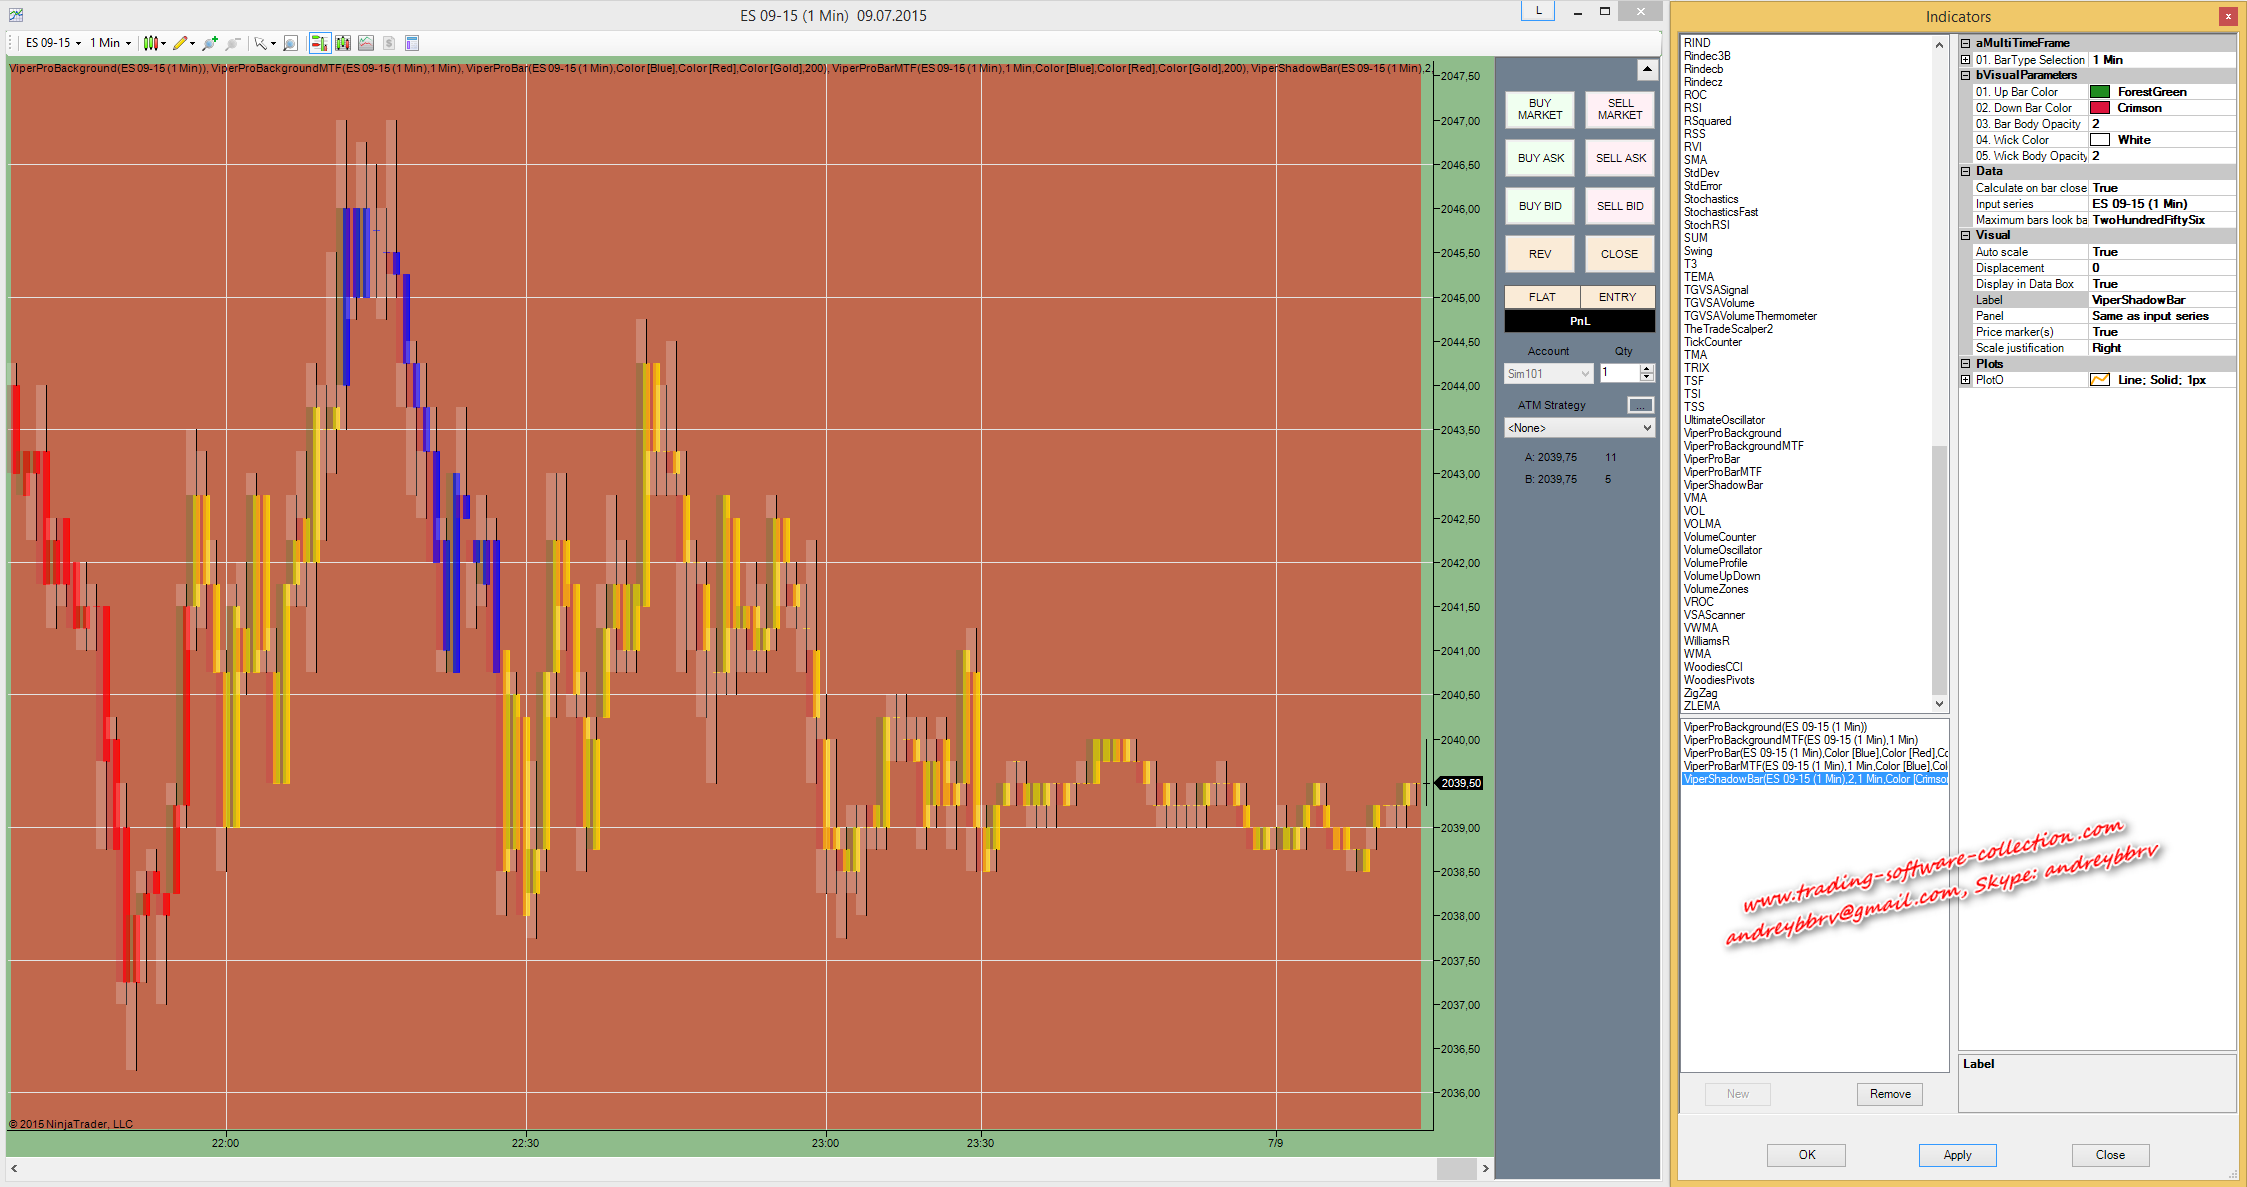Toggle the Chart Trader panel icon
Image resolution: width=2247 pixels, height=1187 pixels.
pos(320,43)
